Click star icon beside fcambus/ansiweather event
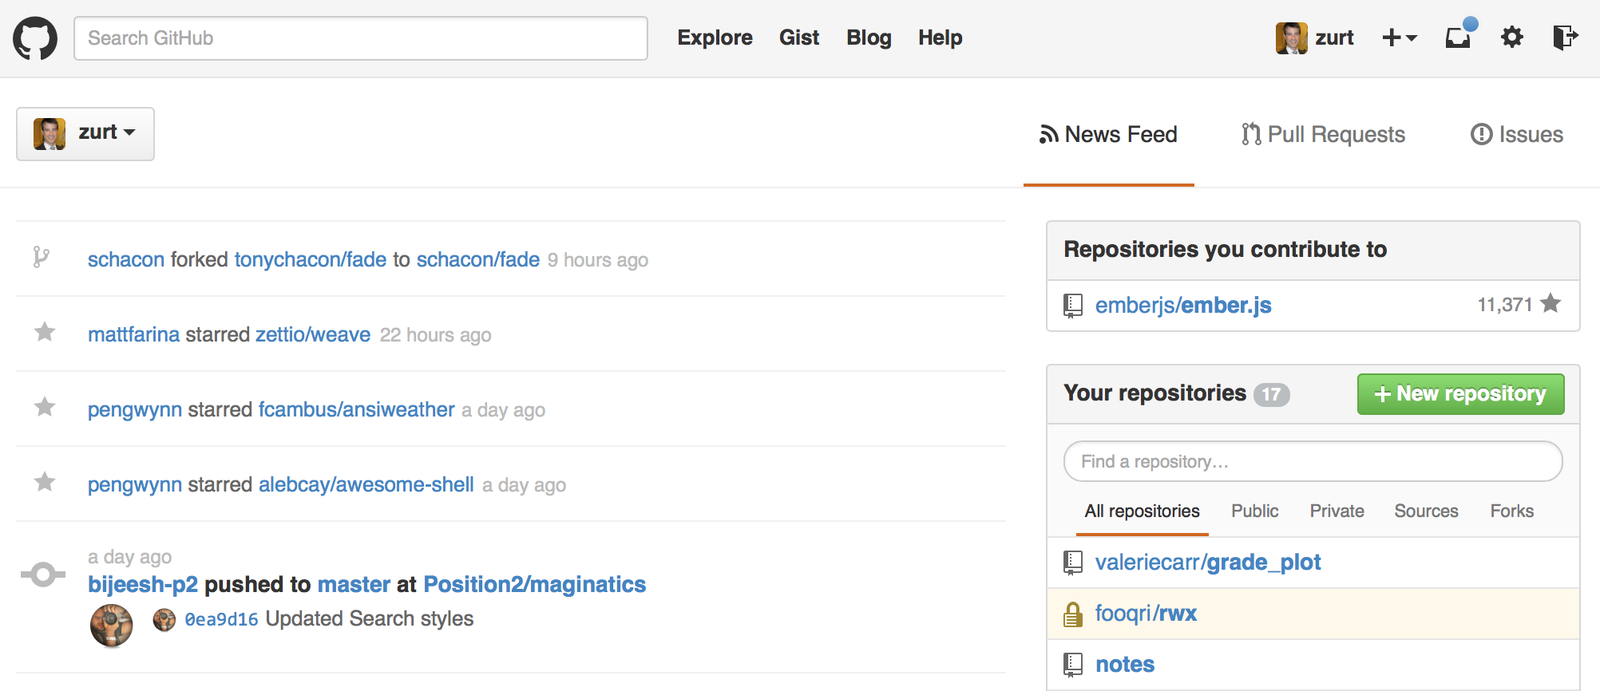1600x691 pixels. click(x=45, y=407)
